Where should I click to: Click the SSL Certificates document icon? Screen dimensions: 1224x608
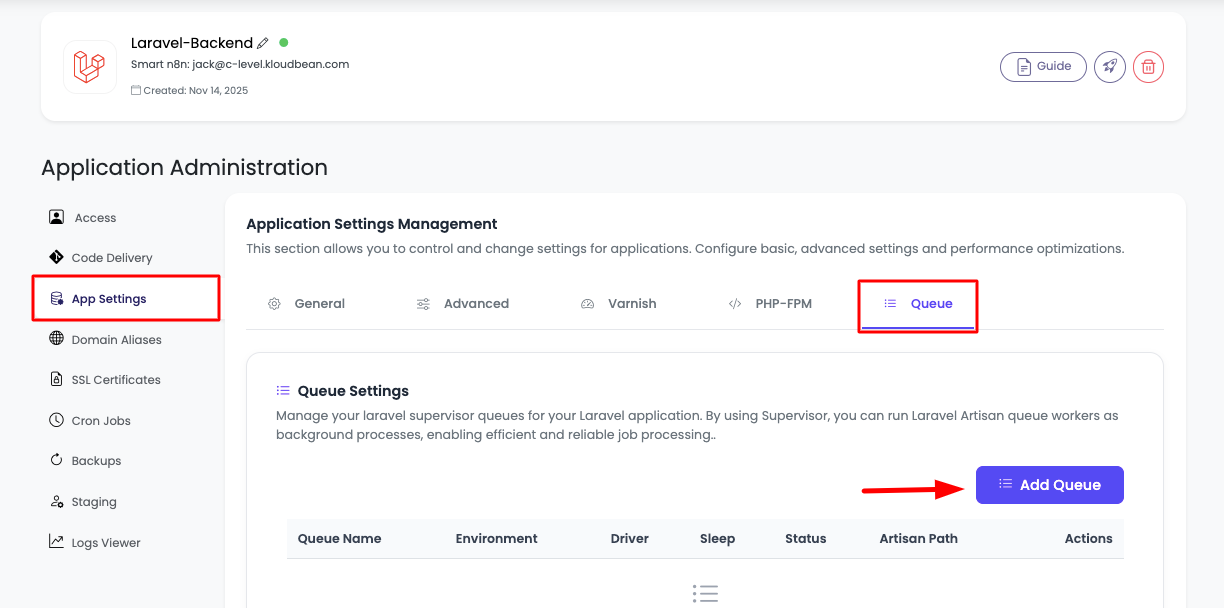click(58, 379)
